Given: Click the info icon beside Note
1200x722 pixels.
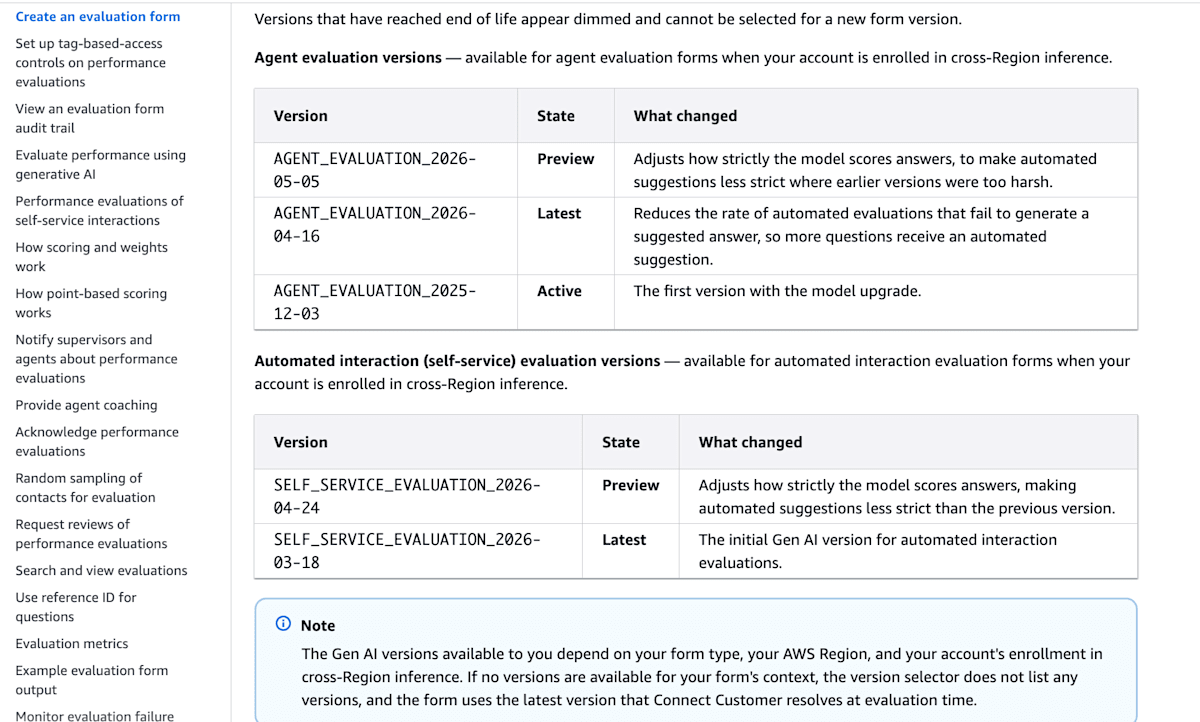Looking at the screenshot, I should [x=283, y=625].
